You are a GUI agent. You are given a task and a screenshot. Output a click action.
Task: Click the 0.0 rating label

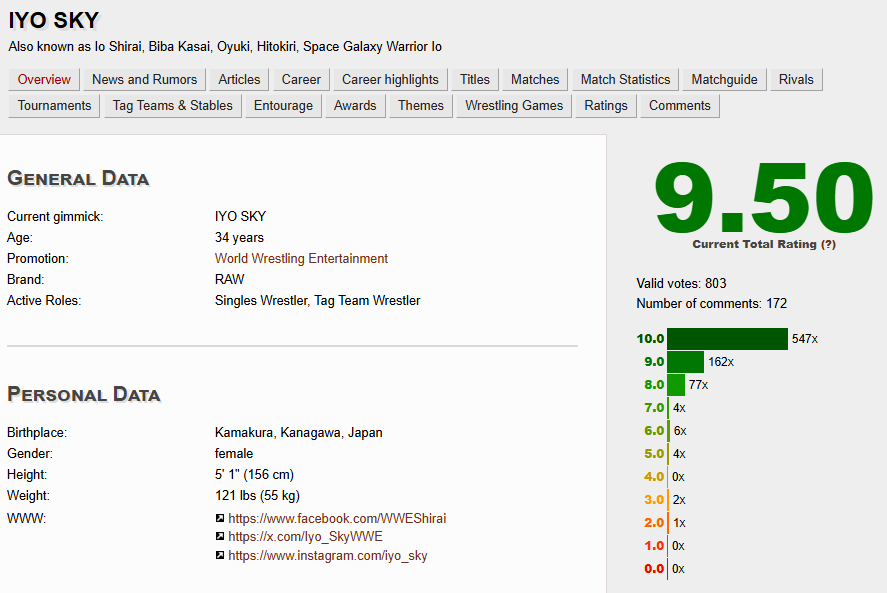coord(654,569)
